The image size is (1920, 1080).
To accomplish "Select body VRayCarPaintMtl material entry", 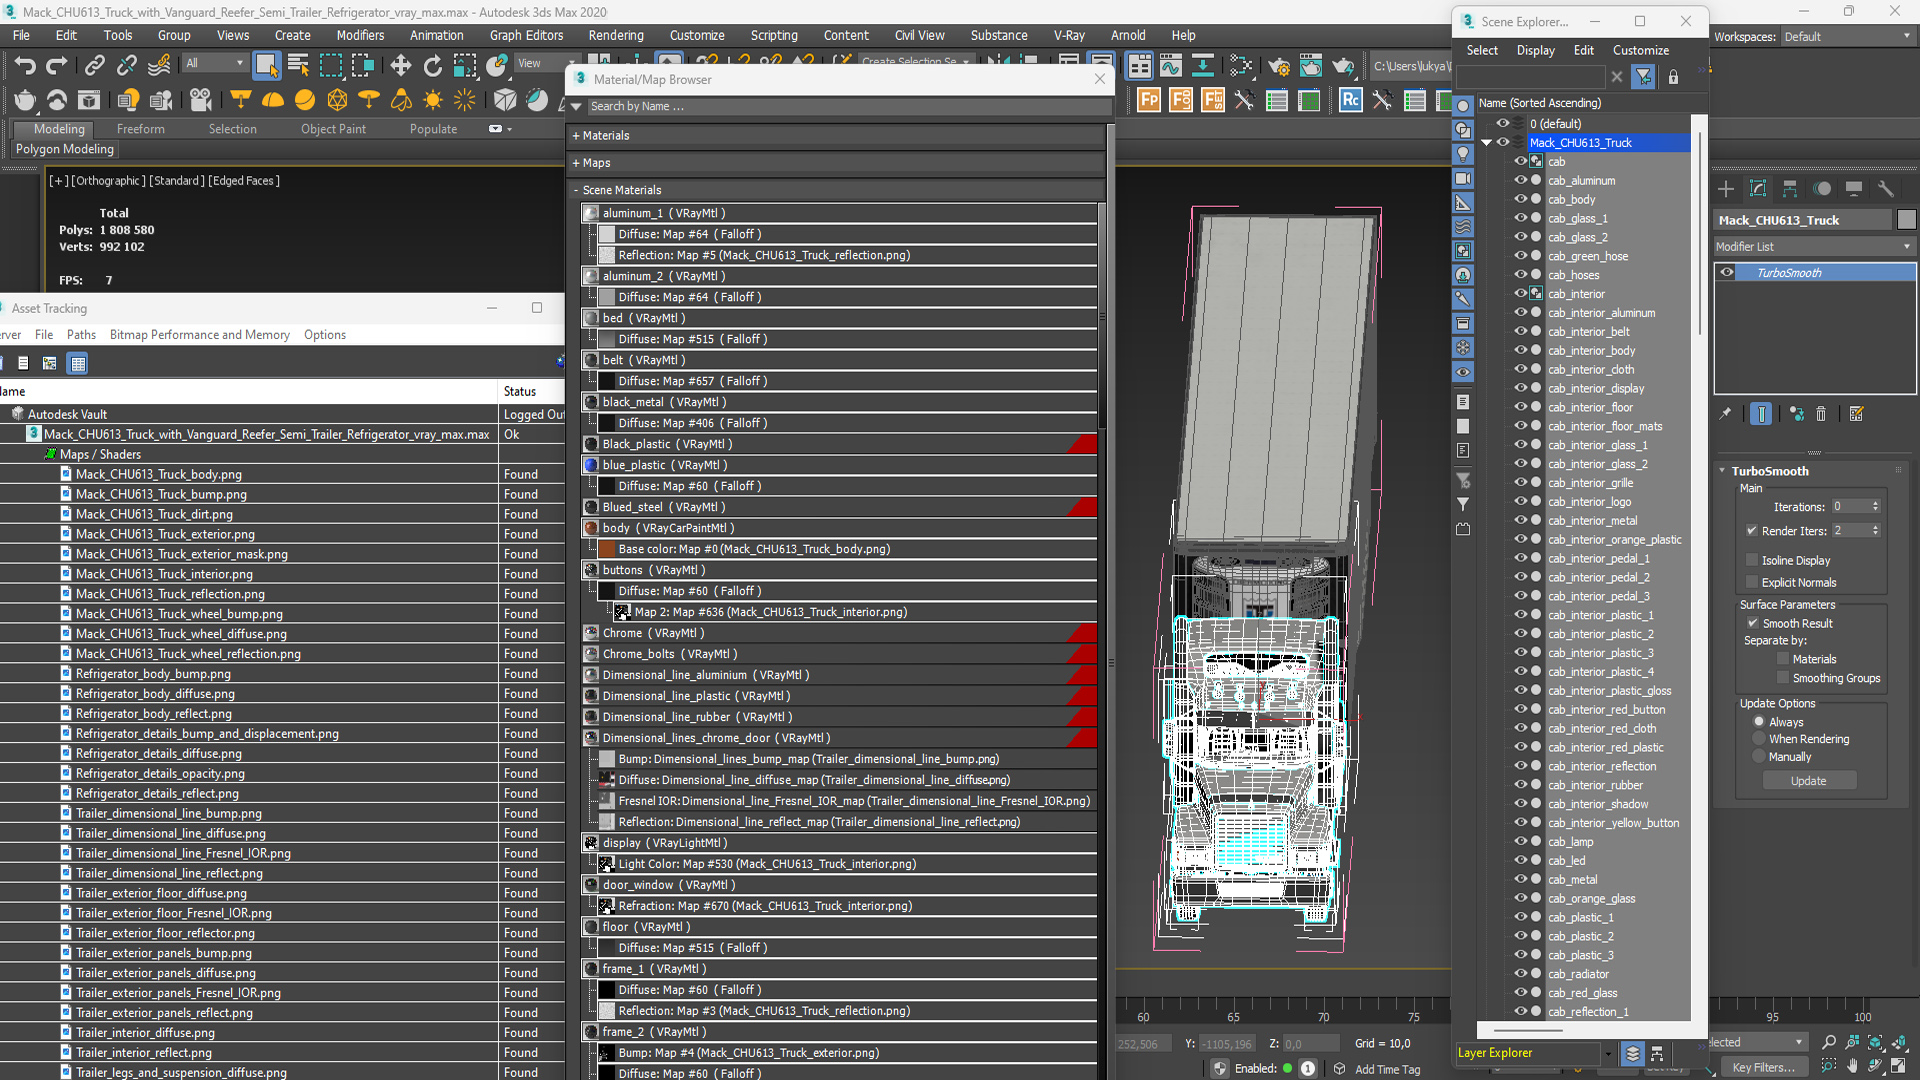I will coord(838,527).
